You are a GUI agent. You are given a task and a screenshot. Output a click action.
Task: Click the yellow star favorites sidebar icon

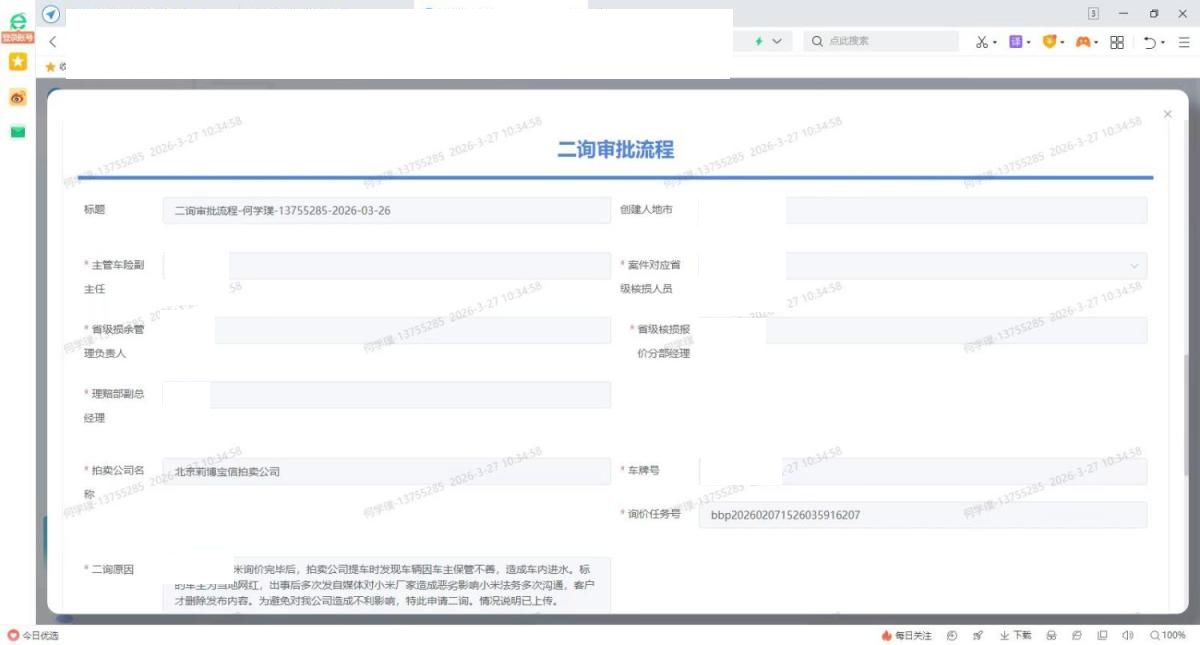coord(17,62)
